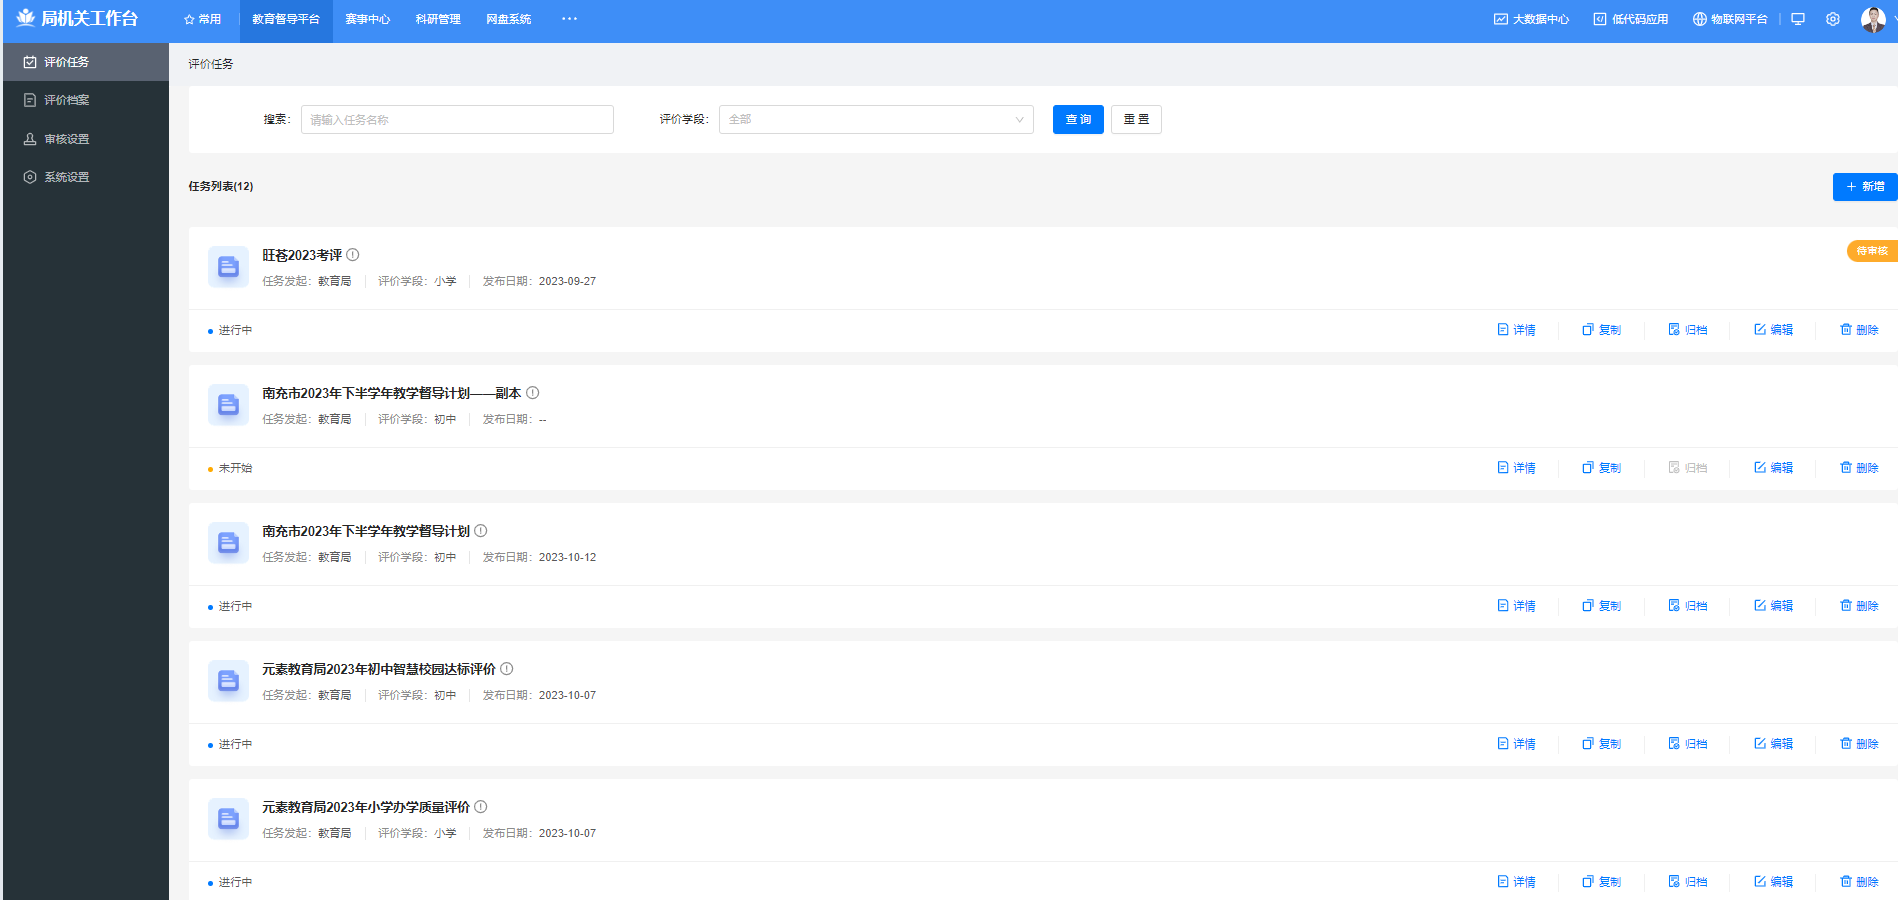
Task: Archive the 元素教育局2023年初中智慧校园达标评价 task
Action: pos(1688,744)
